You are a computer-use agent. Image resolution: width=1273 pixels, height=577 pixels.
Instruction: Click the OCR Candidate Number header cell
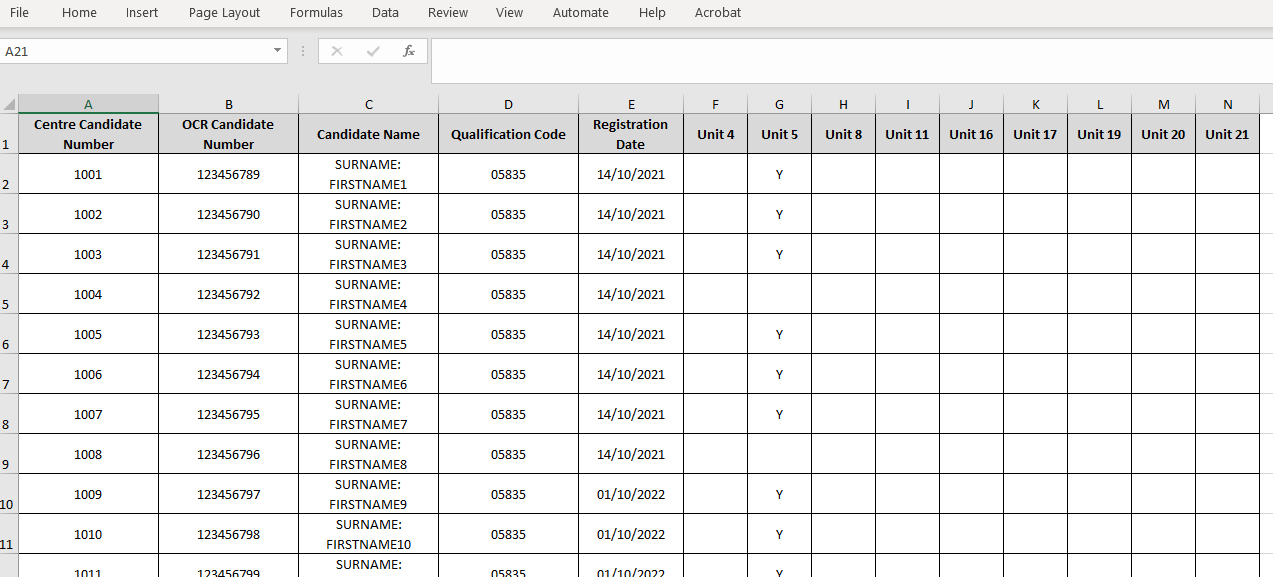click(228, 134)
